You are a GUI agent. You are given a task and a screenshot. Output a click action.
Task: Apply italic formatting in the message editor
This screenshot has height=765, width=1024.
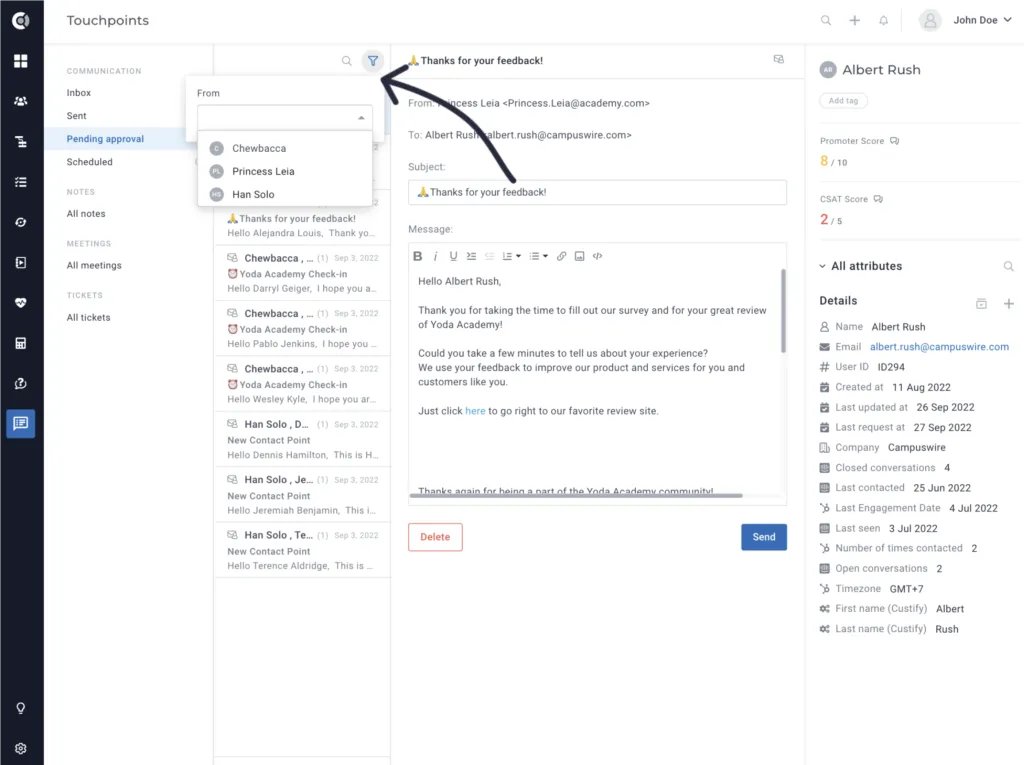tap(435, 256)
